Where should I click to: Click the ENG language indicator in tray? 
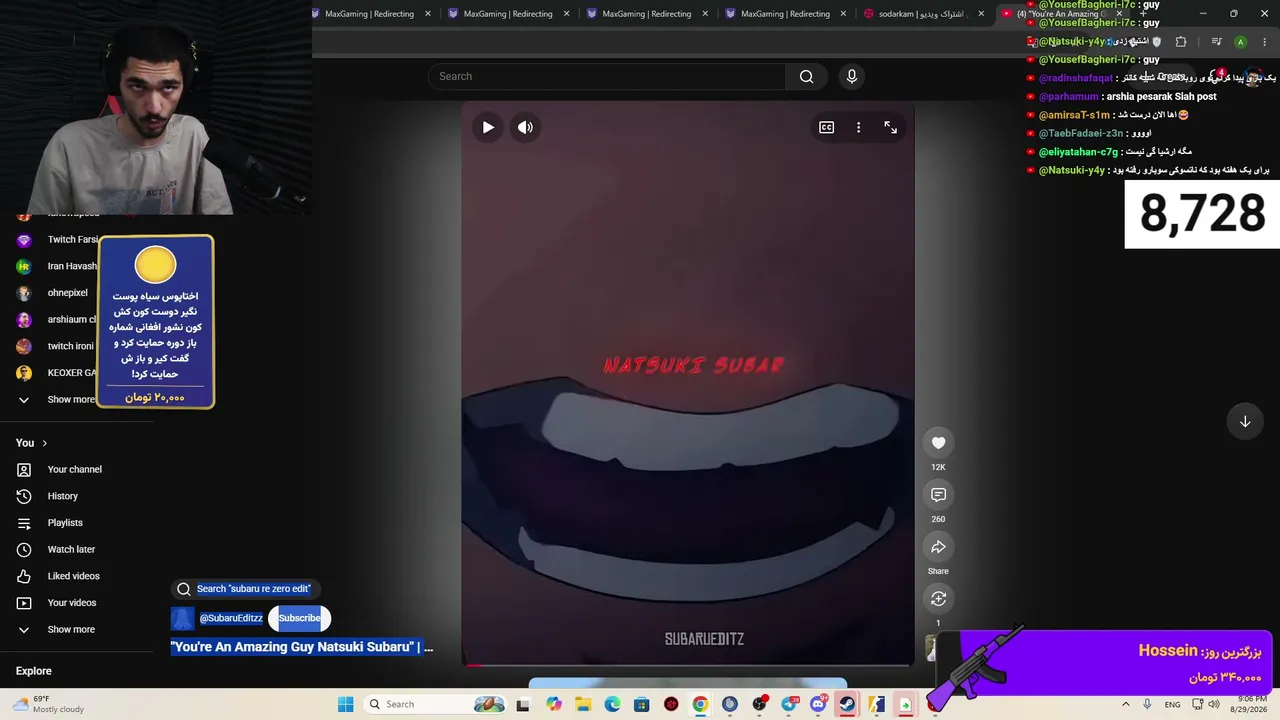(x=1172, y=704)
